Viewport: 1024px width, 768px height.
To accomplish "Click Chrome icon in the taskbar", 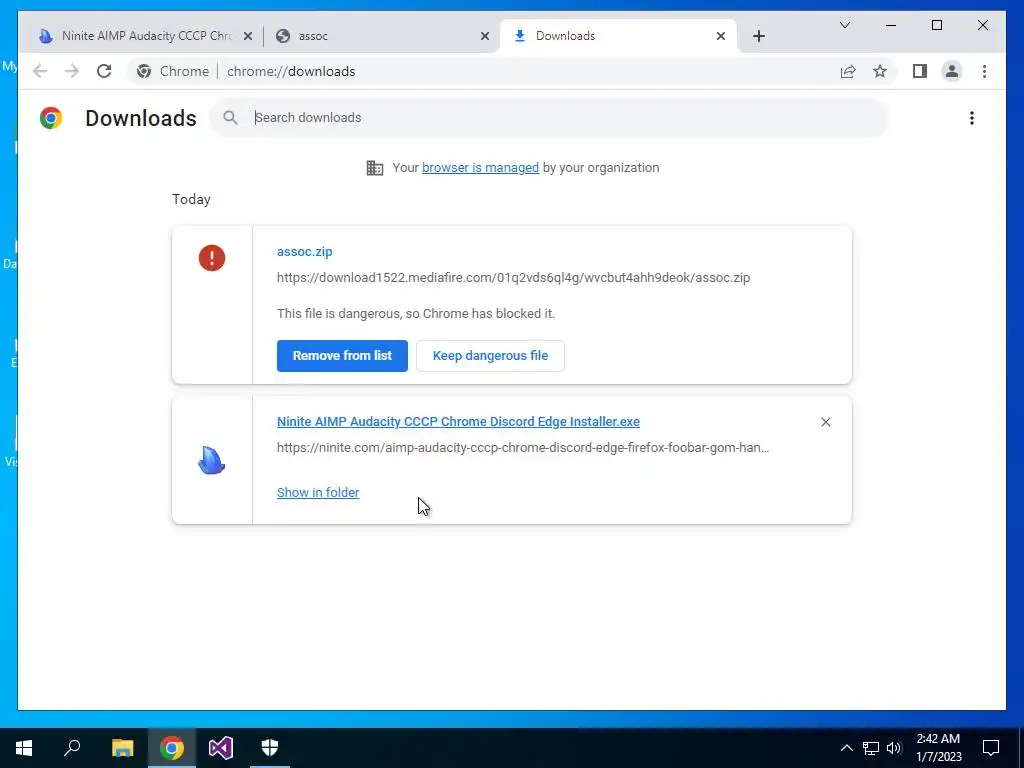I will point(172,748).
